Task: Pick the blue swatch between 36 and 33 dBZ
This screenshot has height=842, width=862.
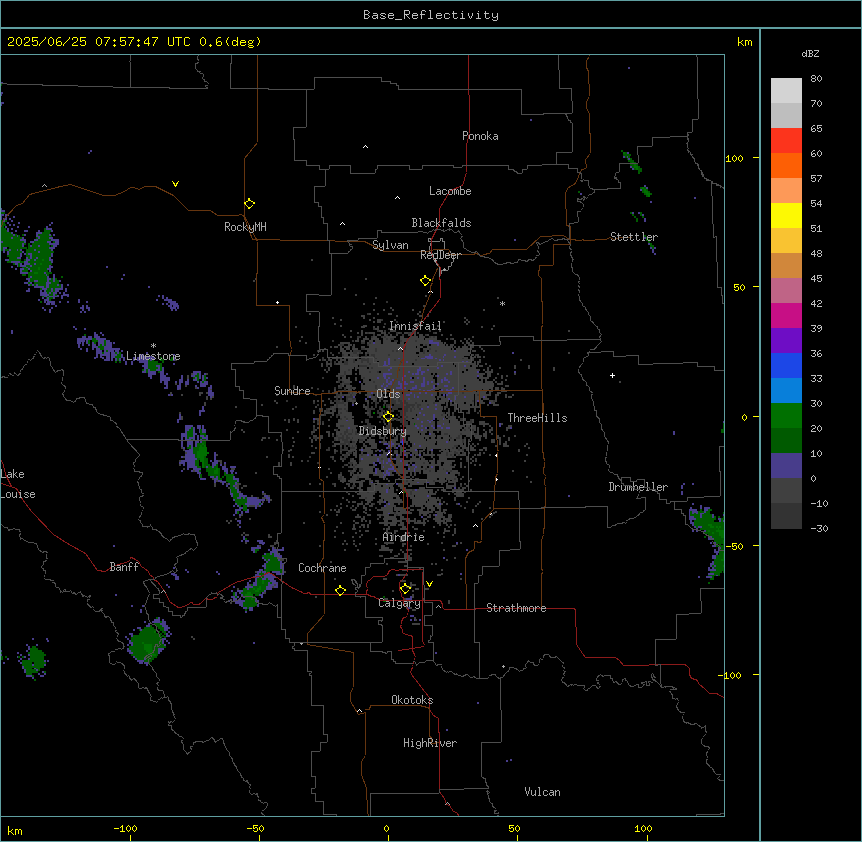Action: pos(786,365)
